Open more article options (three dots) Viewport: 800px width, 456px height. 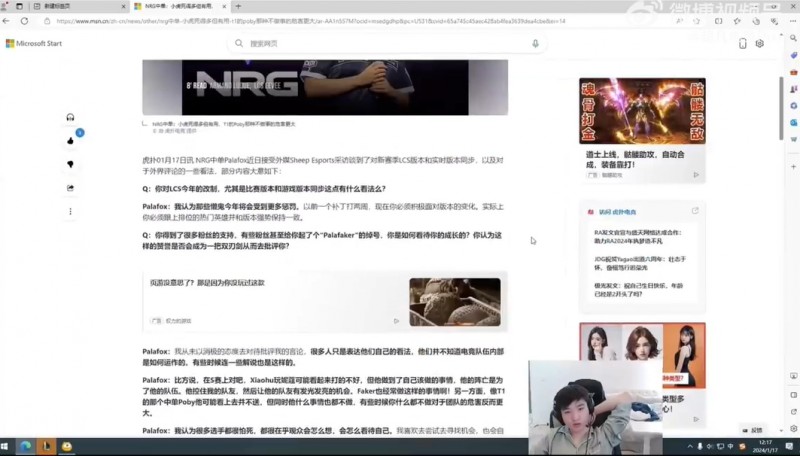(x=70, y=211)
